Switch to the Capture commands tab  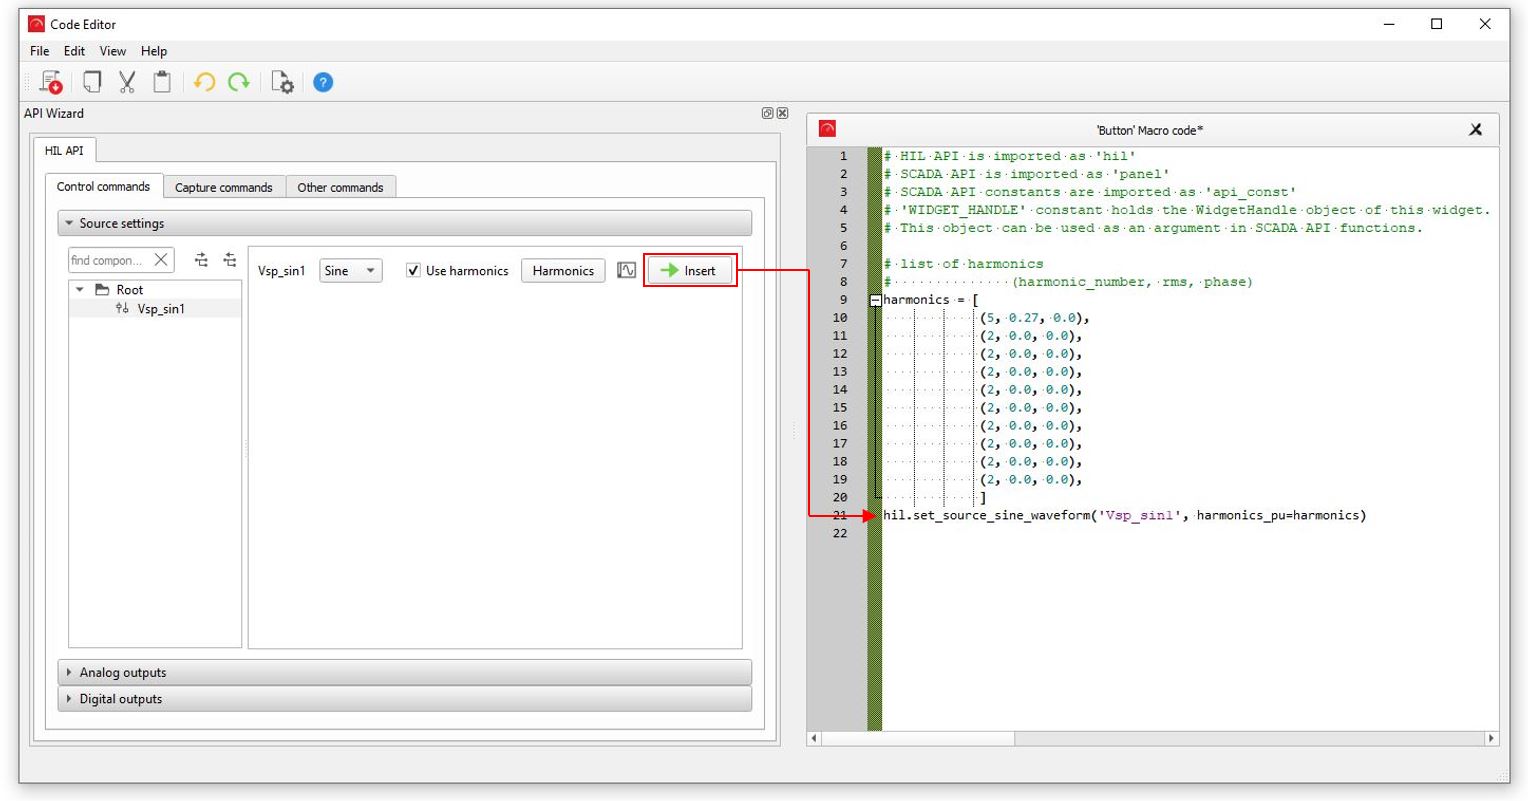pos(223,187)
